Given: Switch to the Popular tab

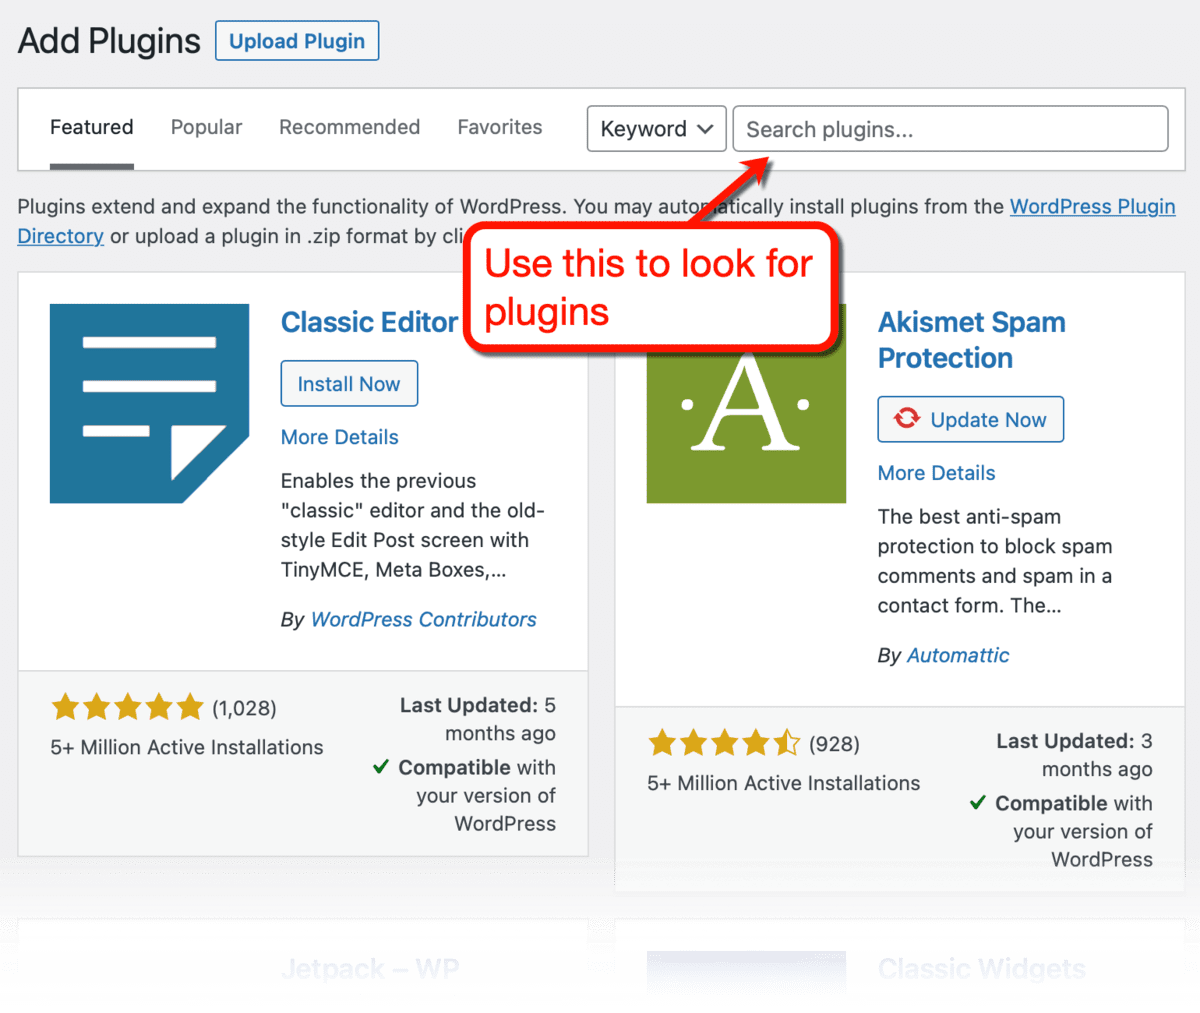Looking at the screenshot, I should pos(206,127).
